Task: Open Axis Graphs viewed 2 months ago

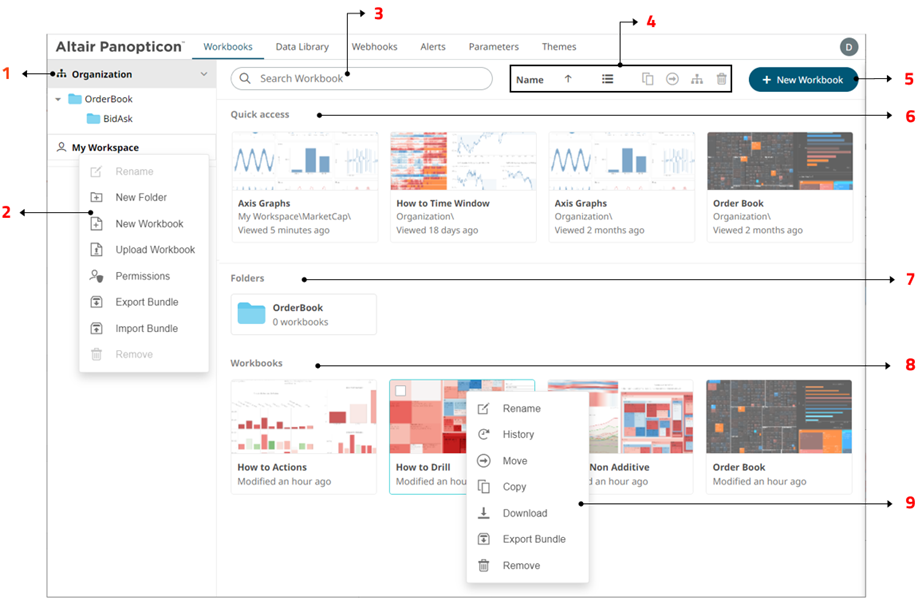Action: (621, 187)
